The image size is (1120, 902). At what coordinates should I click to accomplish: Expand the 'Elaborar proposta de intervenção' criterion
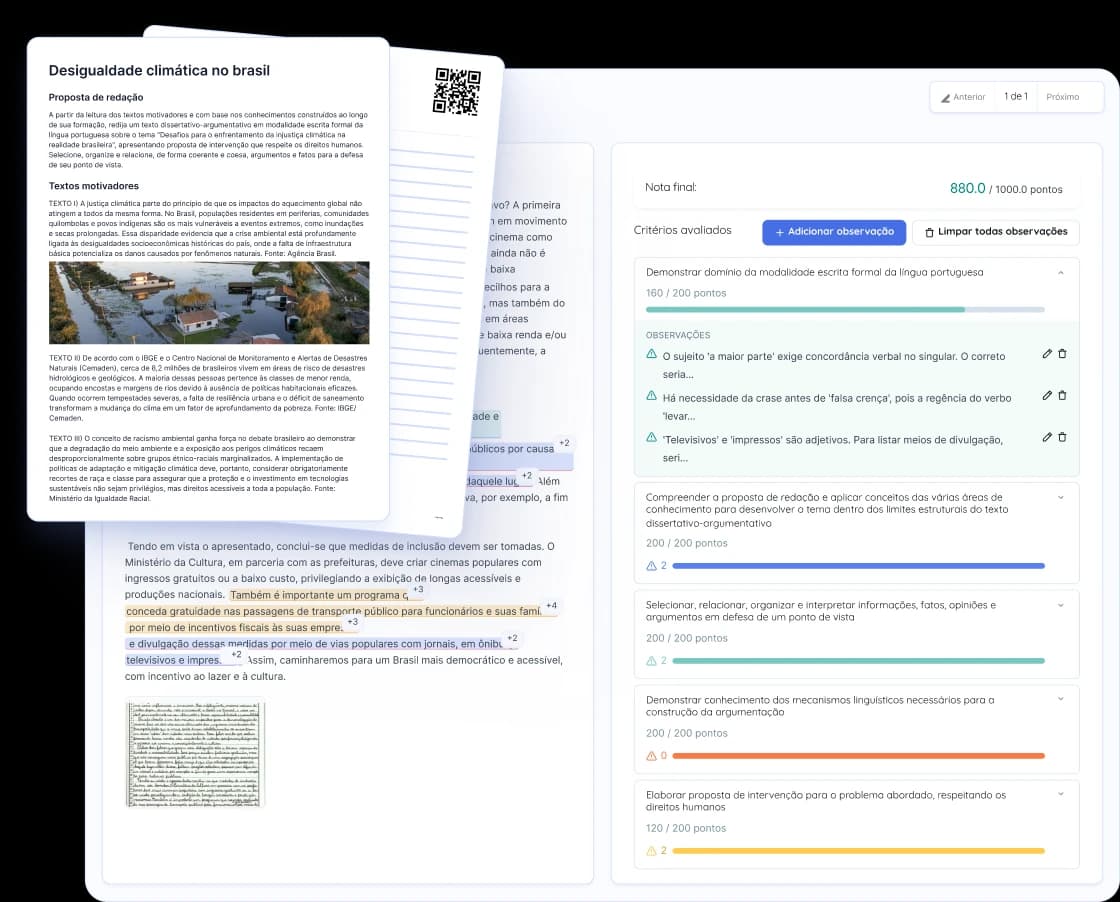pyautogui.click(x=1061, y=794)
